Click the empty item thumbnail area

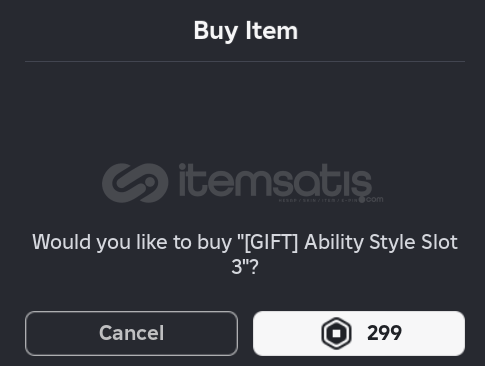(245, 143)
